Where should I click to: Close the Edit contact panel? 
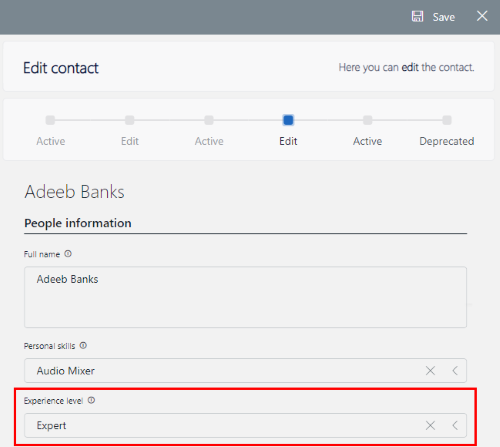[482, 16]
